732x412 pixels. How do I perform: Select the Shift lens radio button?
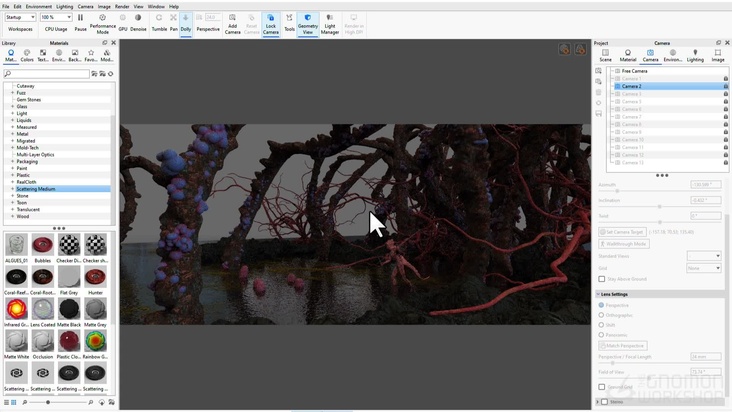click(601, 325)
